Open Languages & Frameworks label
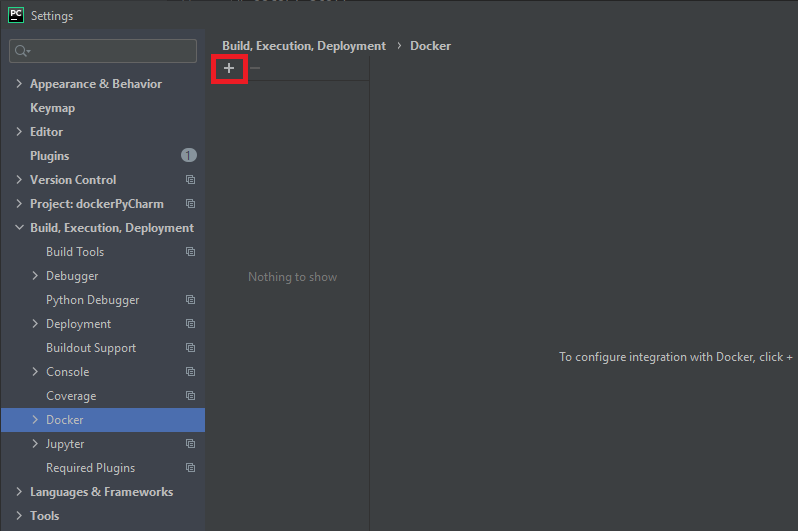Viewport: 798px width, 531px height. tap(101, 492)
